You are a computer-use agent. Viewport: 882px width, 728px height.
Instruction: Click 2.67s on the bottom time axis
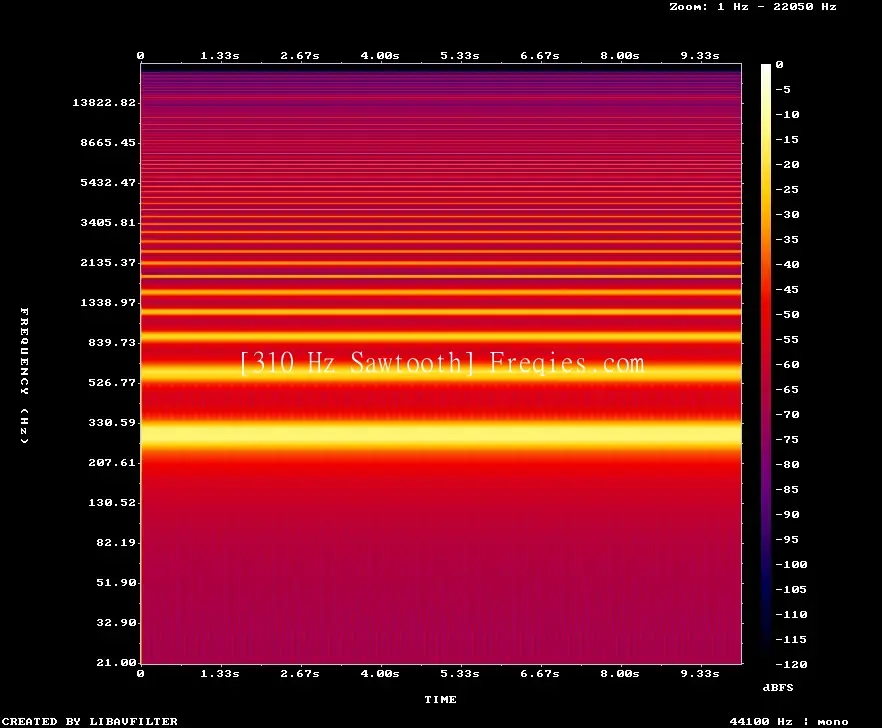click(300, 673)
